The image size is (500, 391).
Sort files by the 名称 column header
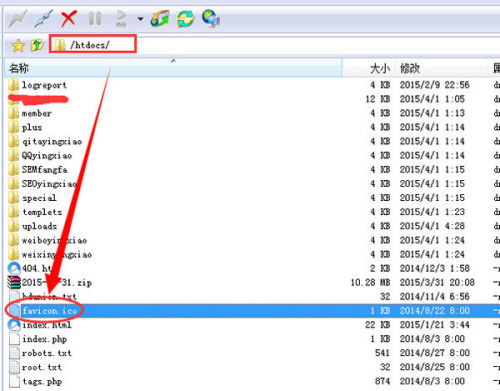click(173, 68)
